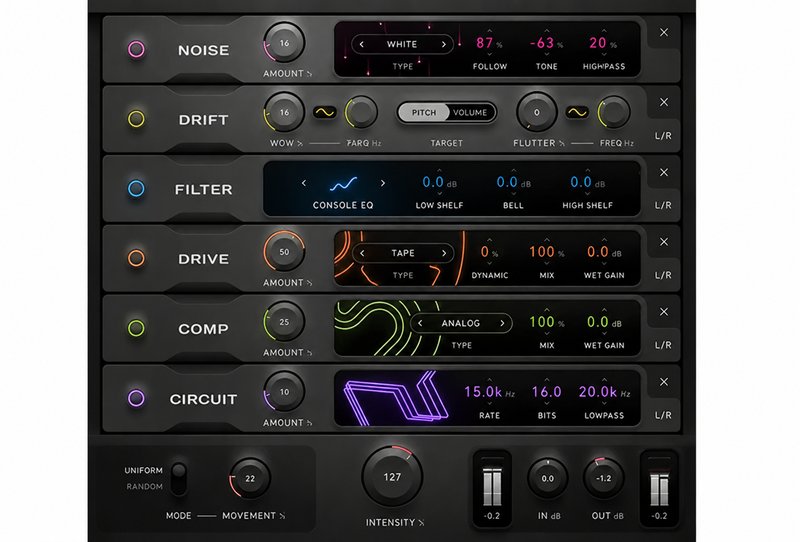
Task: Open the WHITE noise type selector
Action: [x=402, y=44]
